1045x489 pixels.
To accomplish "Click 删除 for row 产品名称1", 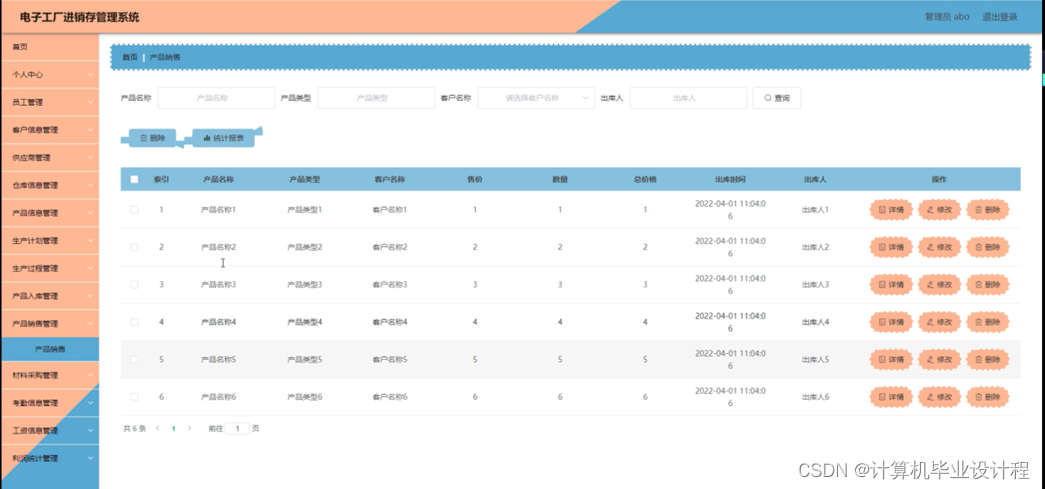I will pyautogui.click(x=988, y=209).
